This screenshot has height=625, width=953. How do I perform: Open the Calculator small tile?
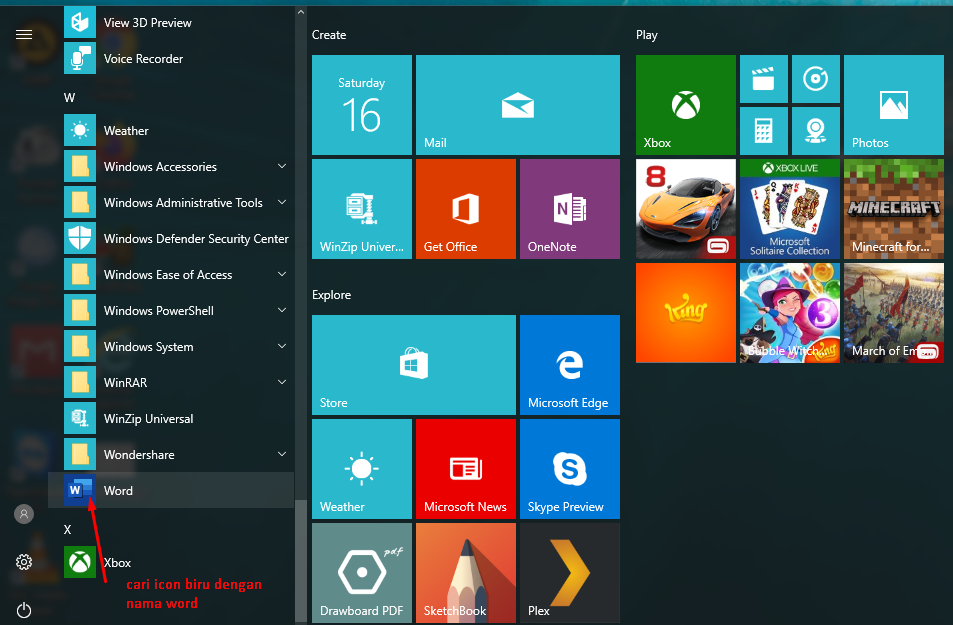click(763, 131)
